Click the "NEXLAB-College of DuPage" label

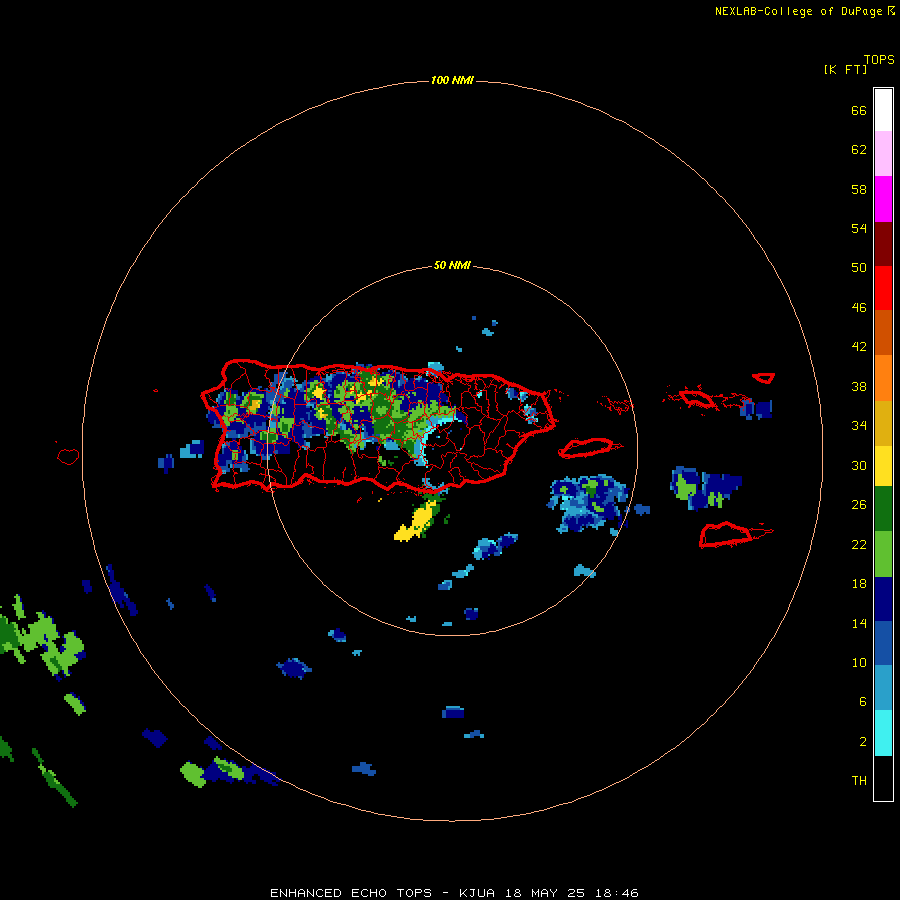click(x=798, y=11)
